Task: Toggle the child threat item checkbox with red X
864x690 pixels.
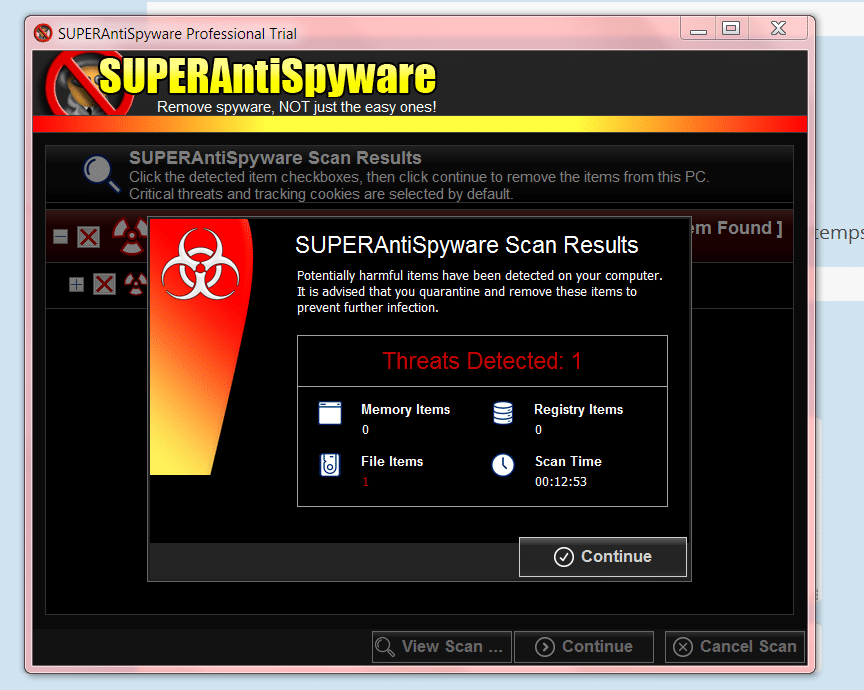Action: (x=104, y=284)
